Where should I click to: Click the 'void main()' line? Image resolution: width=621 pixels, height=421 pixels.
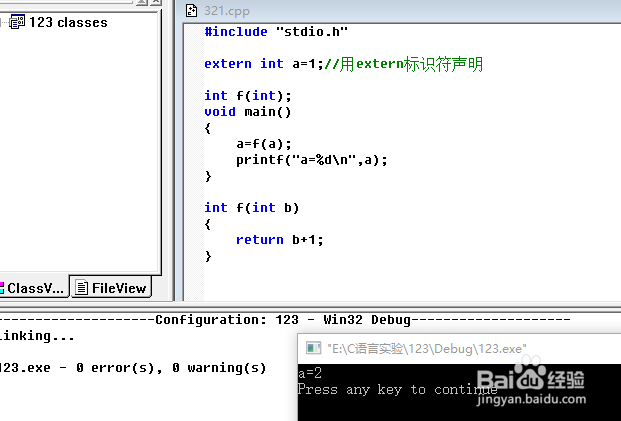(x=248, y=112)
